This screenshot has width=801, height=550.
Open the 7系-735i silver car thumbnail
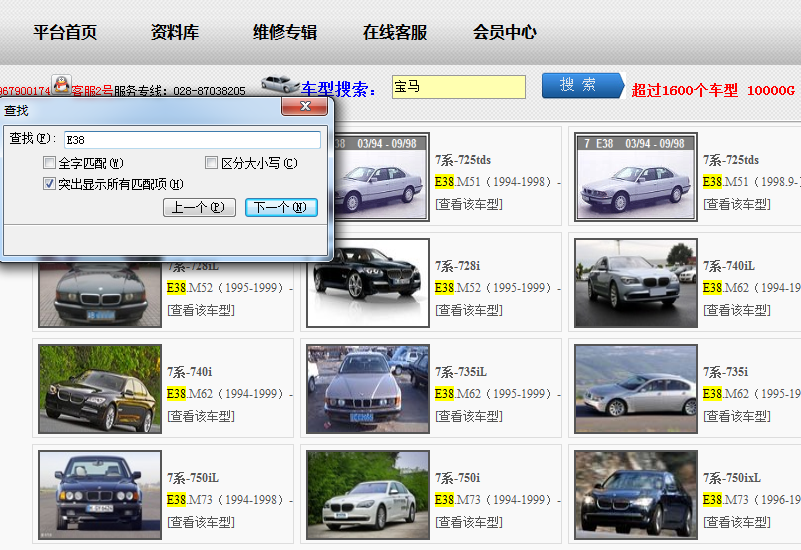coord(636,389)
